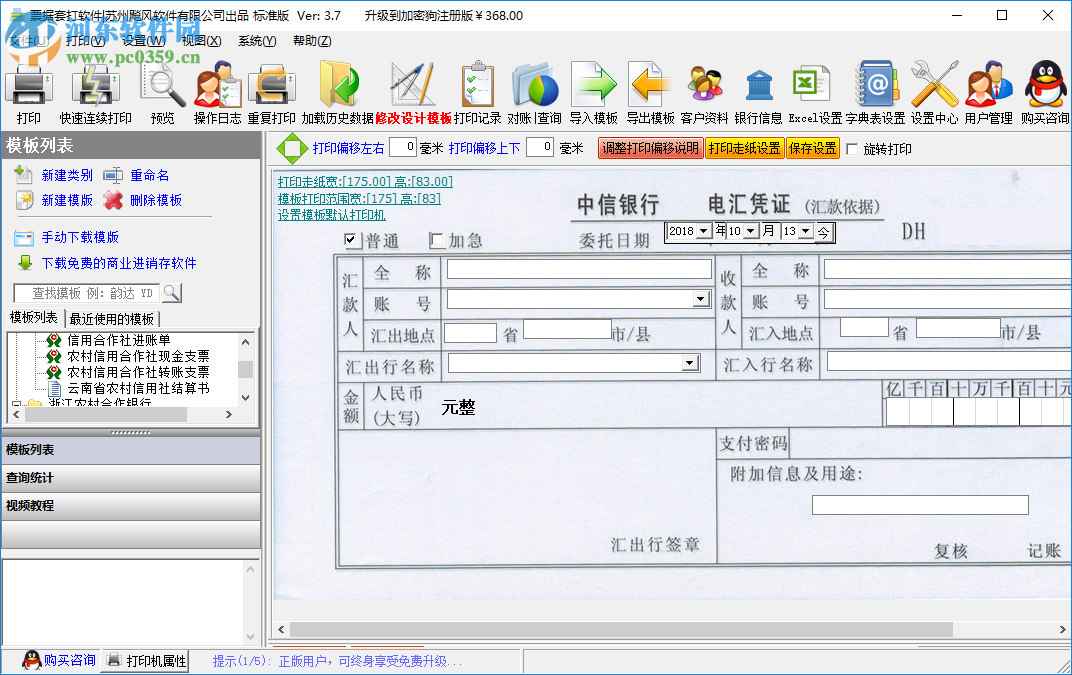Open the day 13 dropdown
Screen dimensions: 1072x675
coord(805,231)
